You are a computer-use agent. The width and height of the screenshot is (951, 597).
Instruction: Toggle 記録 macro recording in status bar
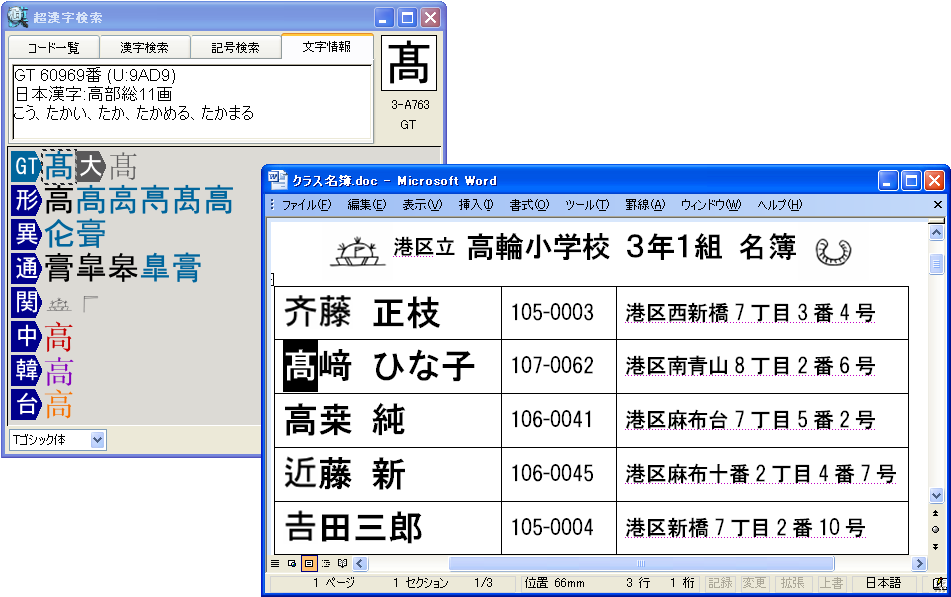[720, 583]
